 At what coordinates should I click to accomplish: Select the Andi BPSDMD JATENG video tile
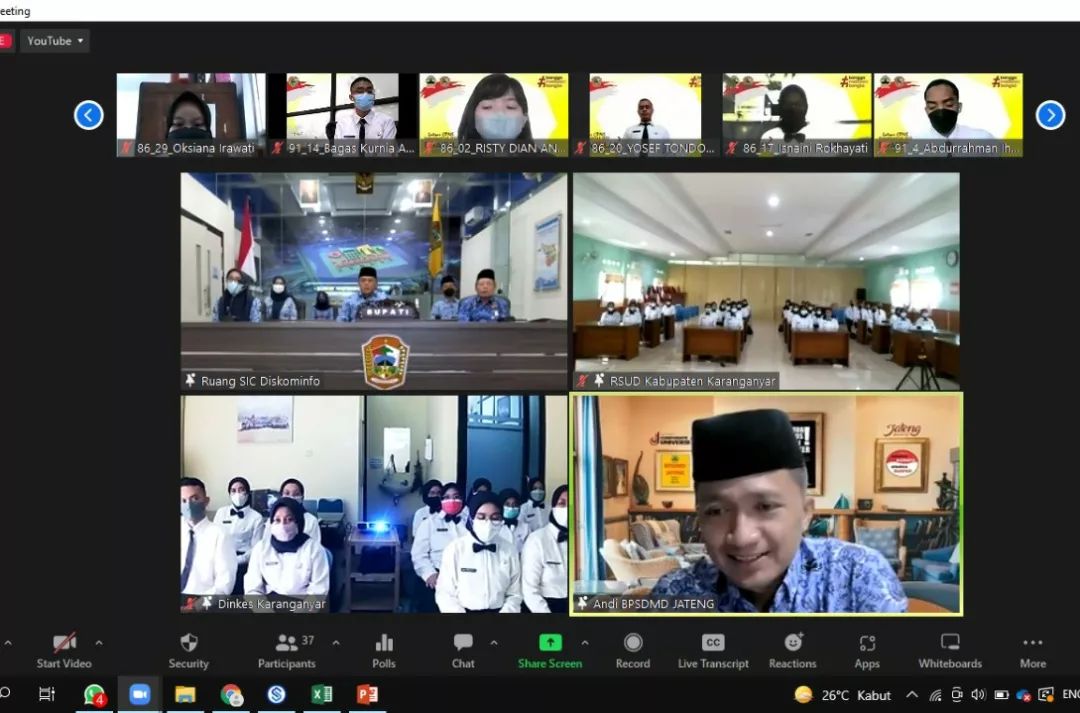(x=766, y=503)
